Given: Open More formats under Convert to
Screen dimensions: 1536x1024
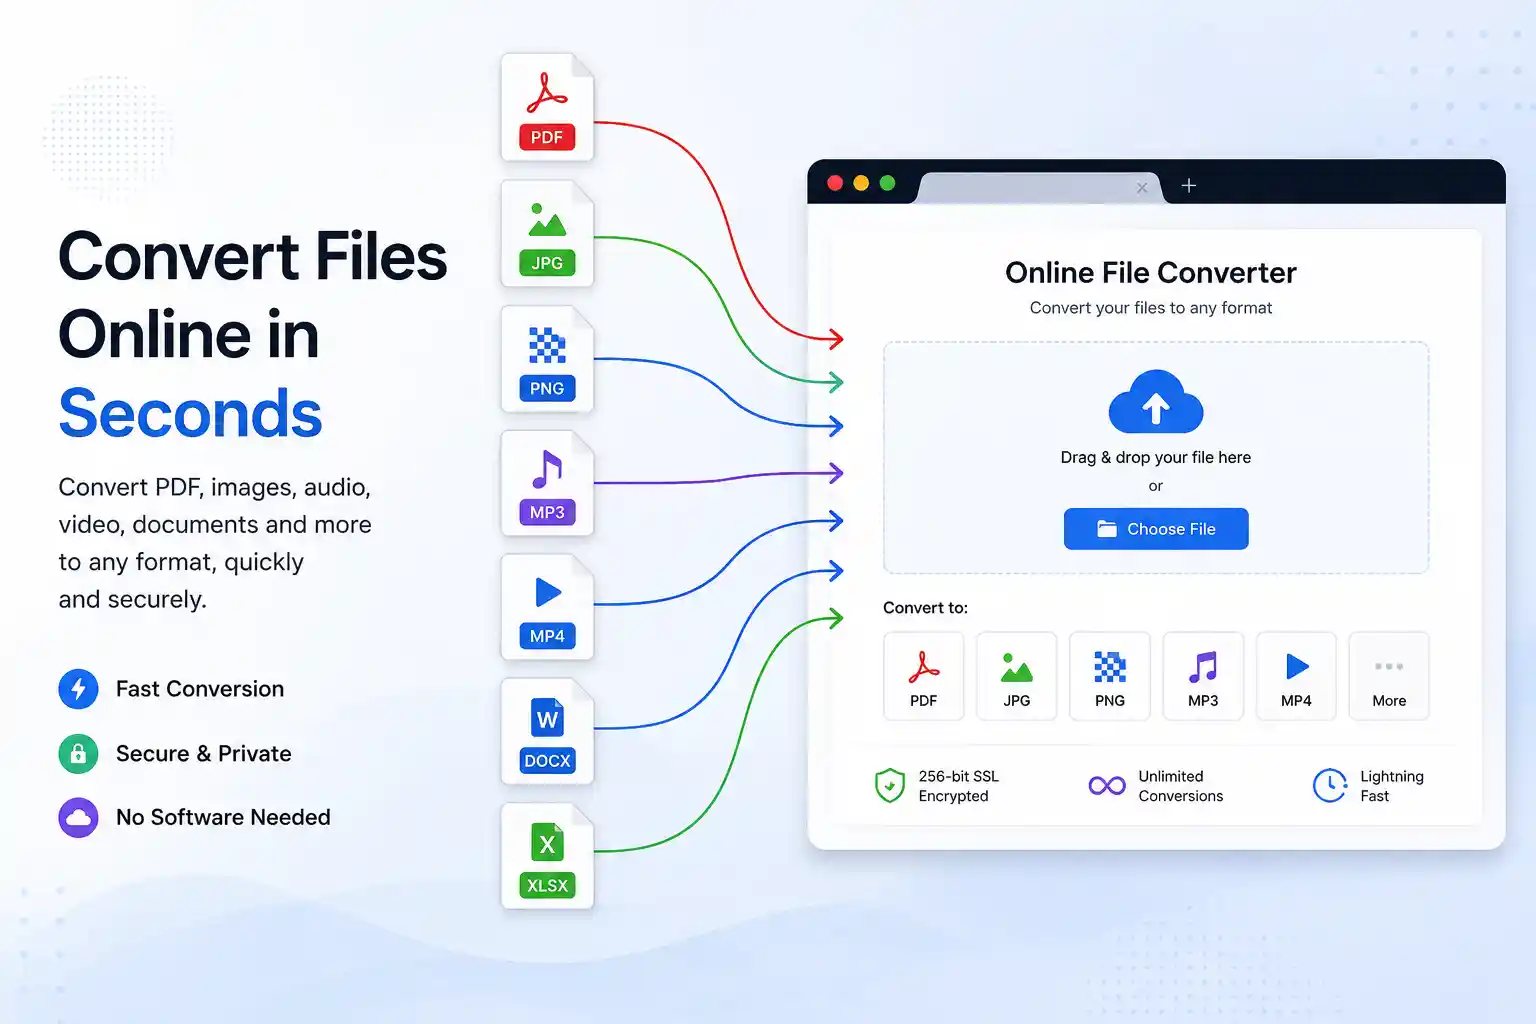Looking at the screenshot, I should click(x=1389, y=676).
